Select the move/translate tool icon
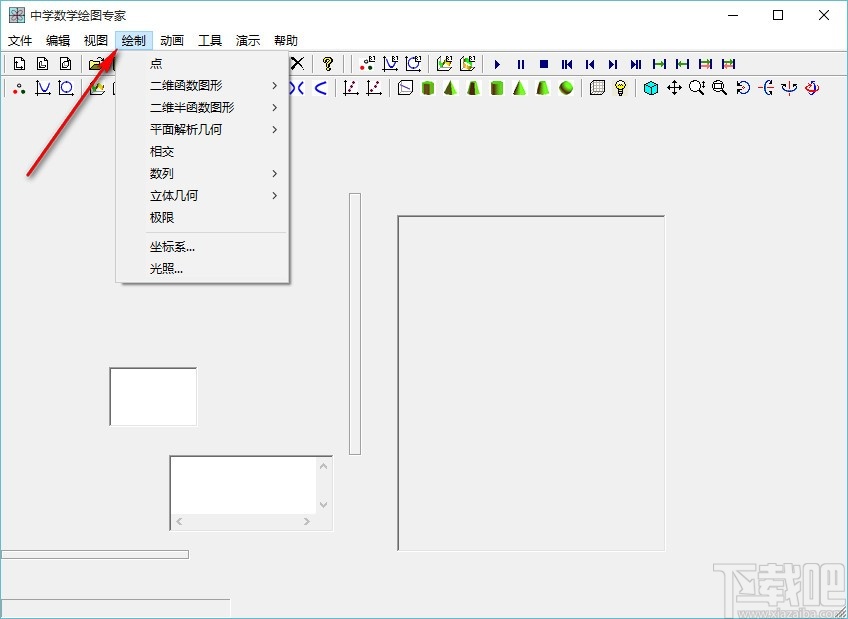Image resolution: width=848 pixels, height=619 pixels. (x=674, y=87)
